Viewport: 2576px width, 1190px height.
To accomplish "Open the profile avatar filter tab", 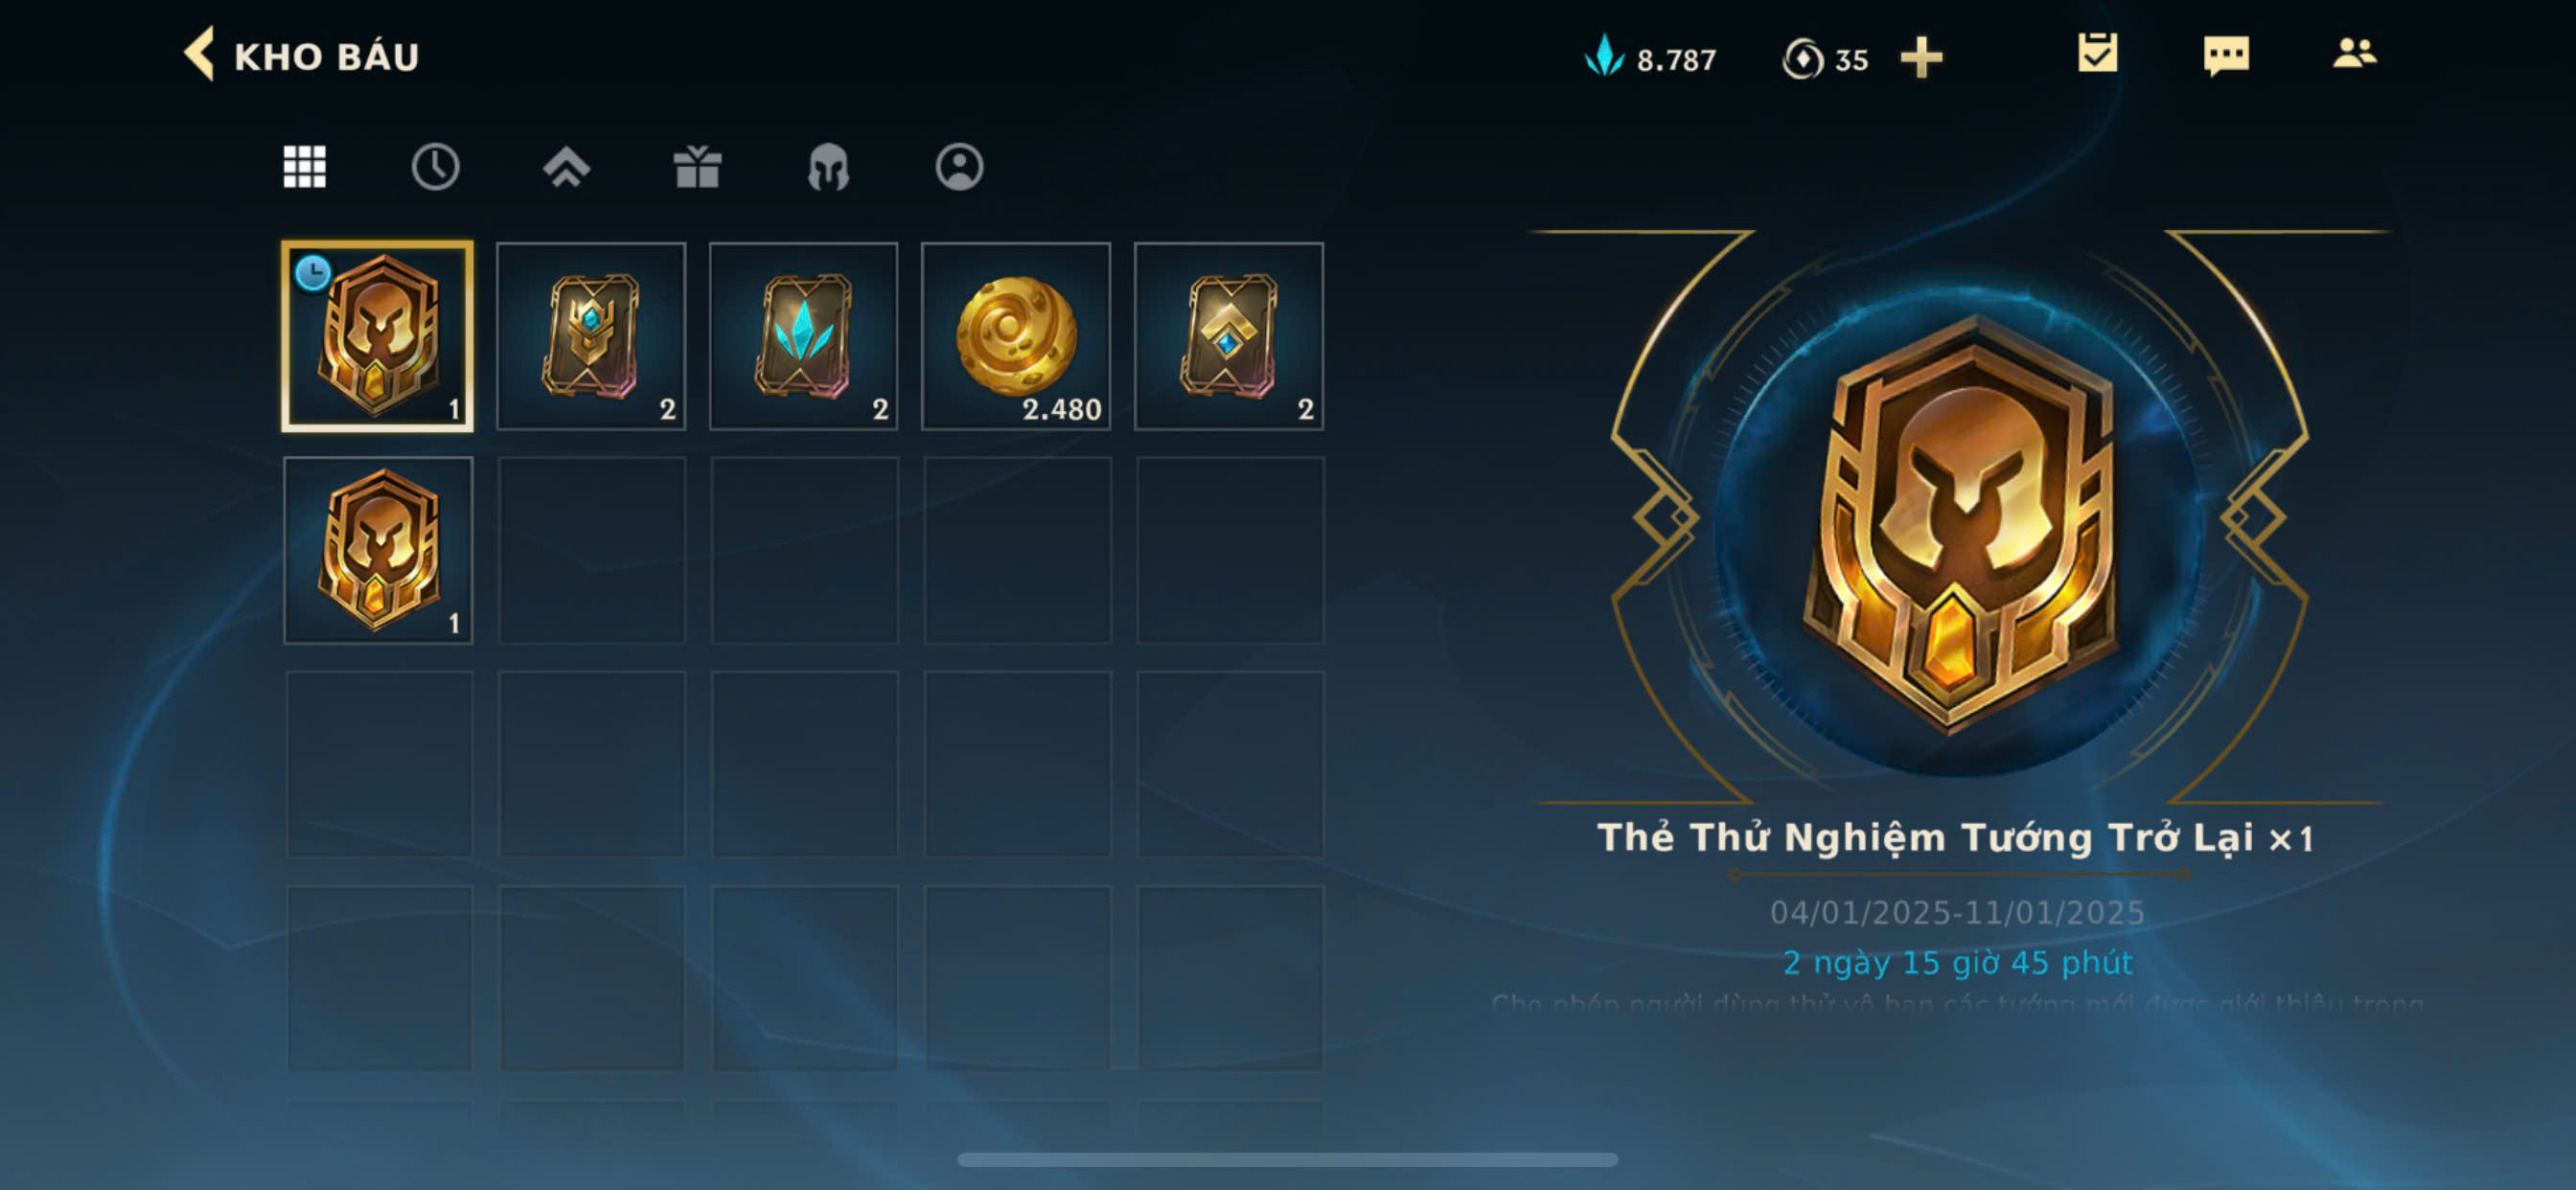I will click(x=959, y=166).
